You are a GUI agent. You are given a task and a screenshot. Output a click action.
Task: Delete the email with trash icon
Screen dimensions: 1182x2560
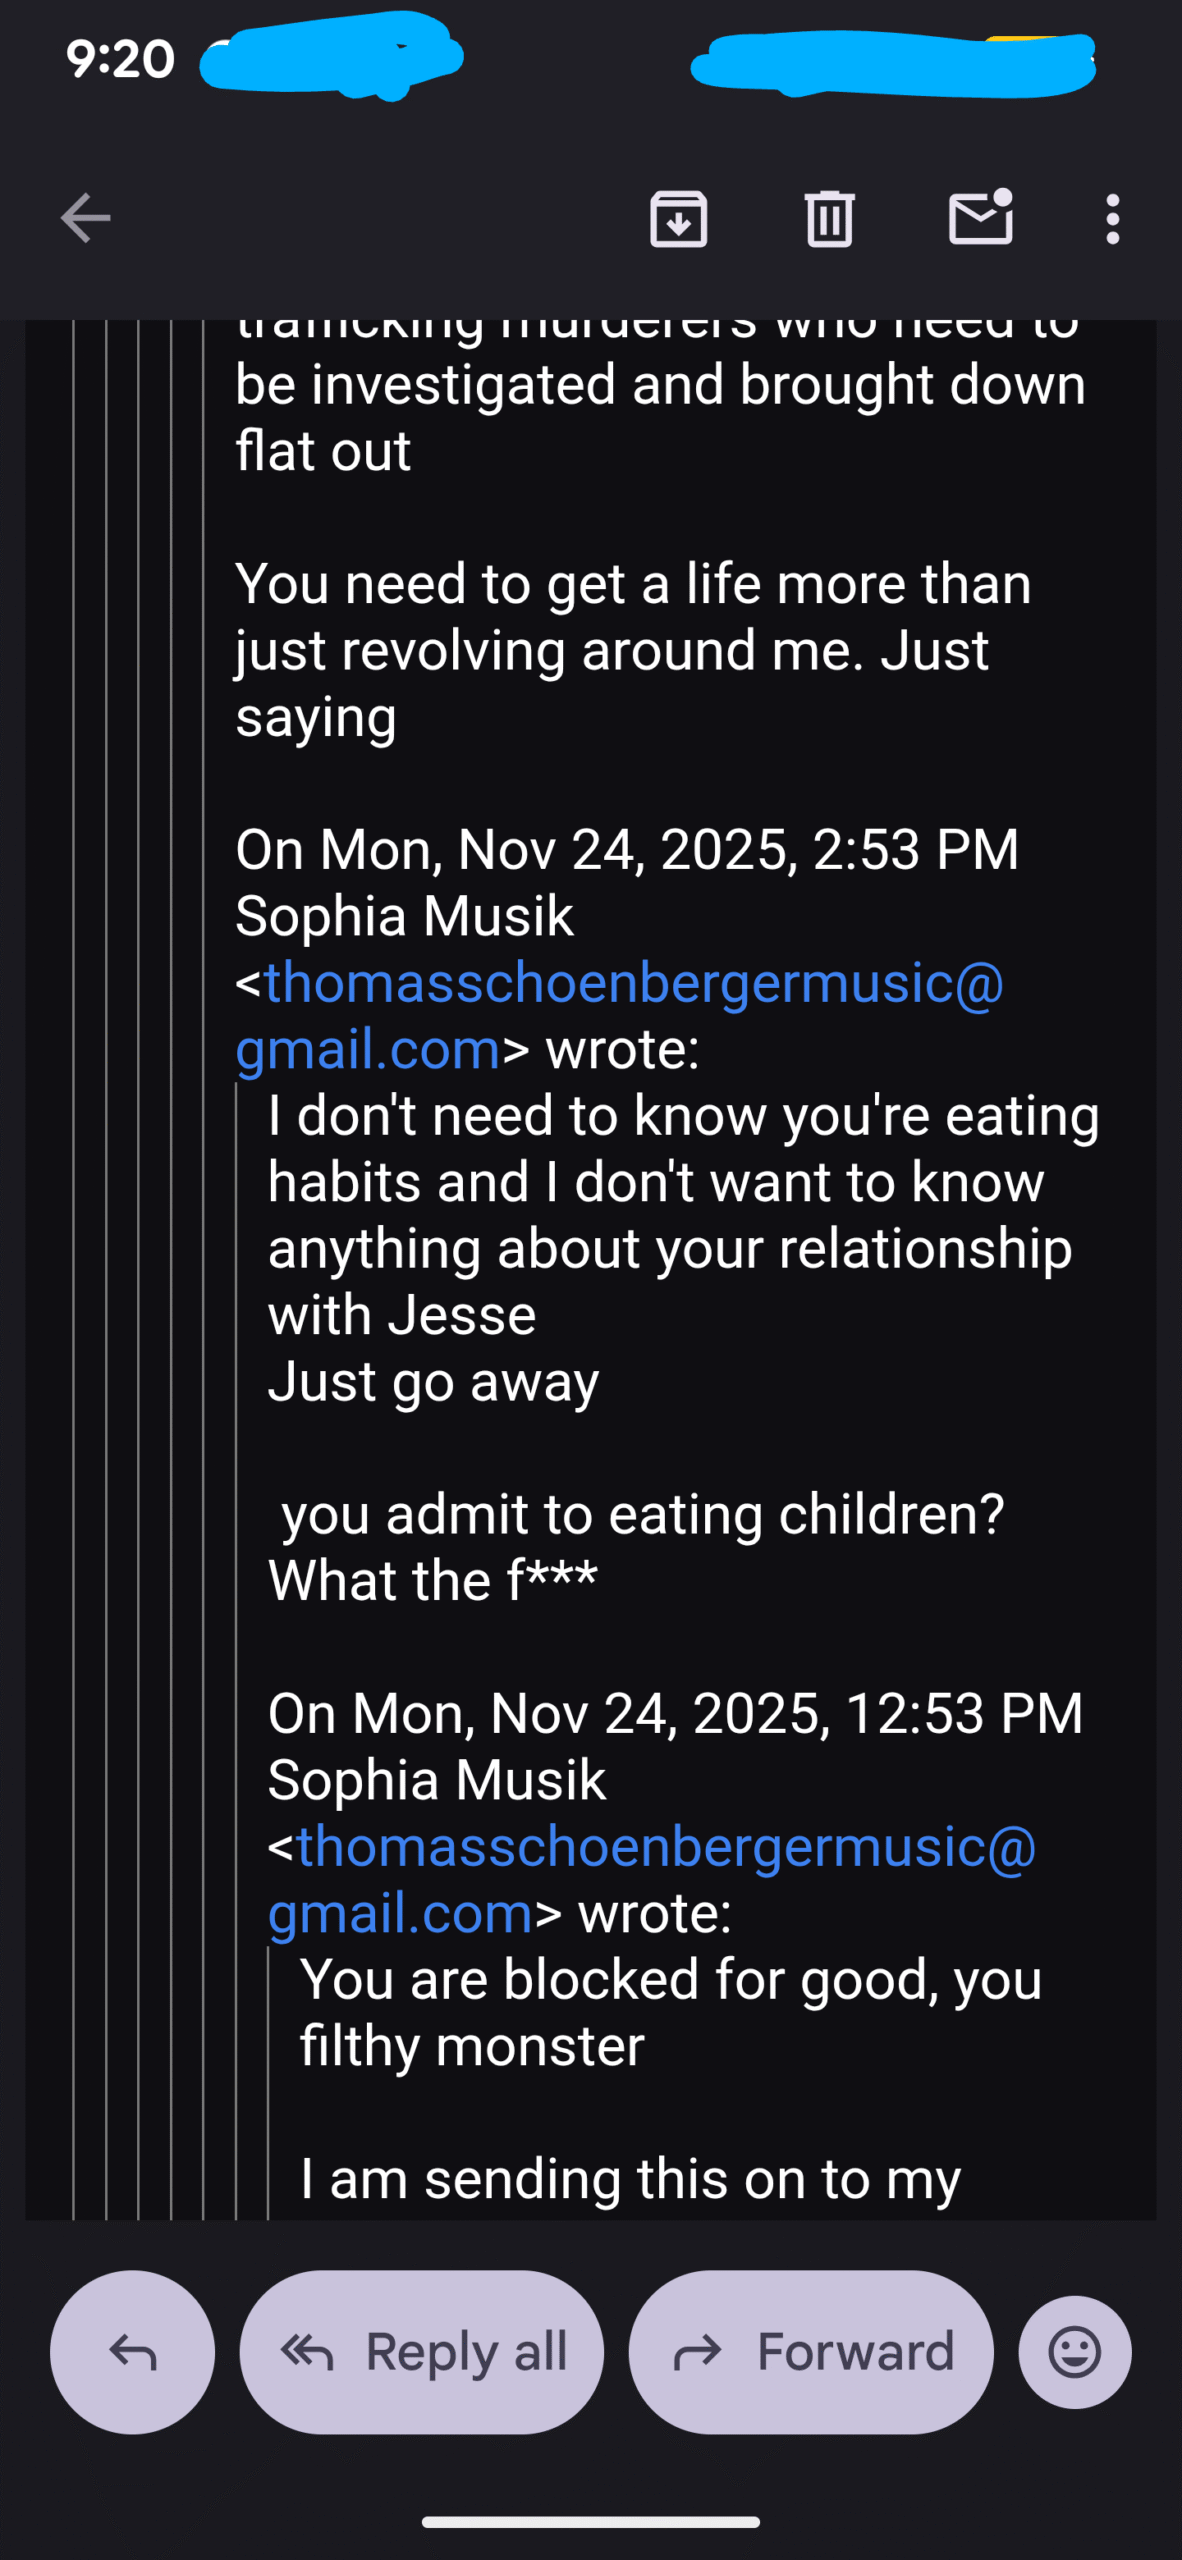click(x=829, y=218)
